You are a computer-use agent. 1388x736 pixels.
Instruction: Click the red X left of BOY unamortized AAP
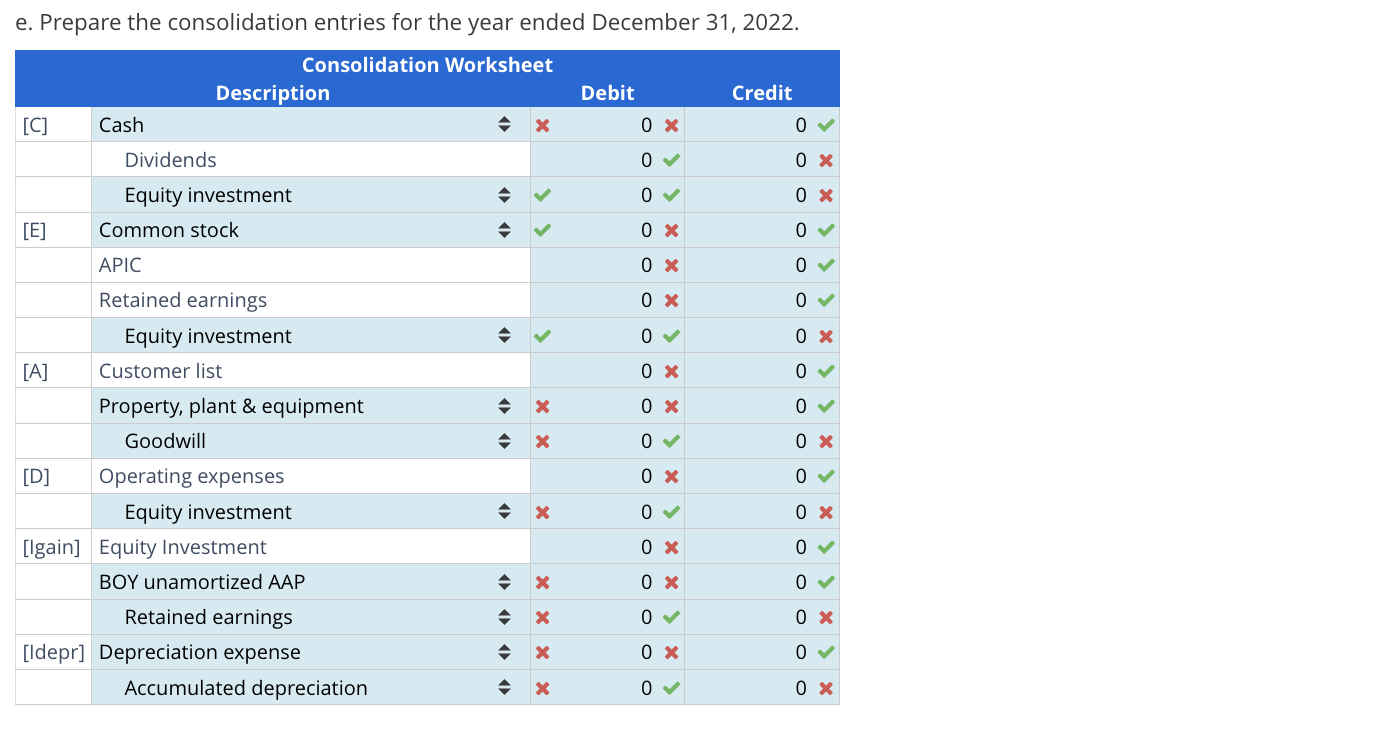click(543, 581)
